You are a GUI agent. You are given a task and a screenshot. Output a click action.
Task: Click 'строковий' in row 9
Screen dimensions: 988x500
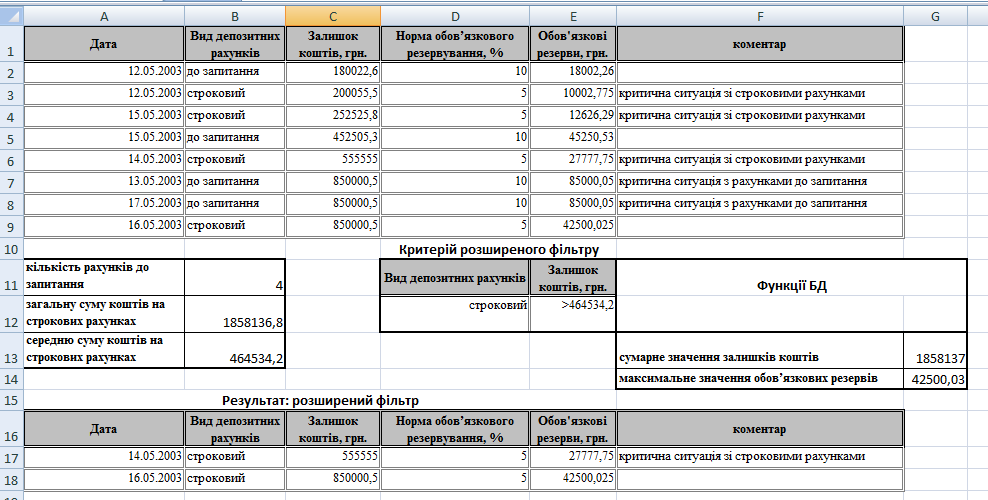point(235,226)
